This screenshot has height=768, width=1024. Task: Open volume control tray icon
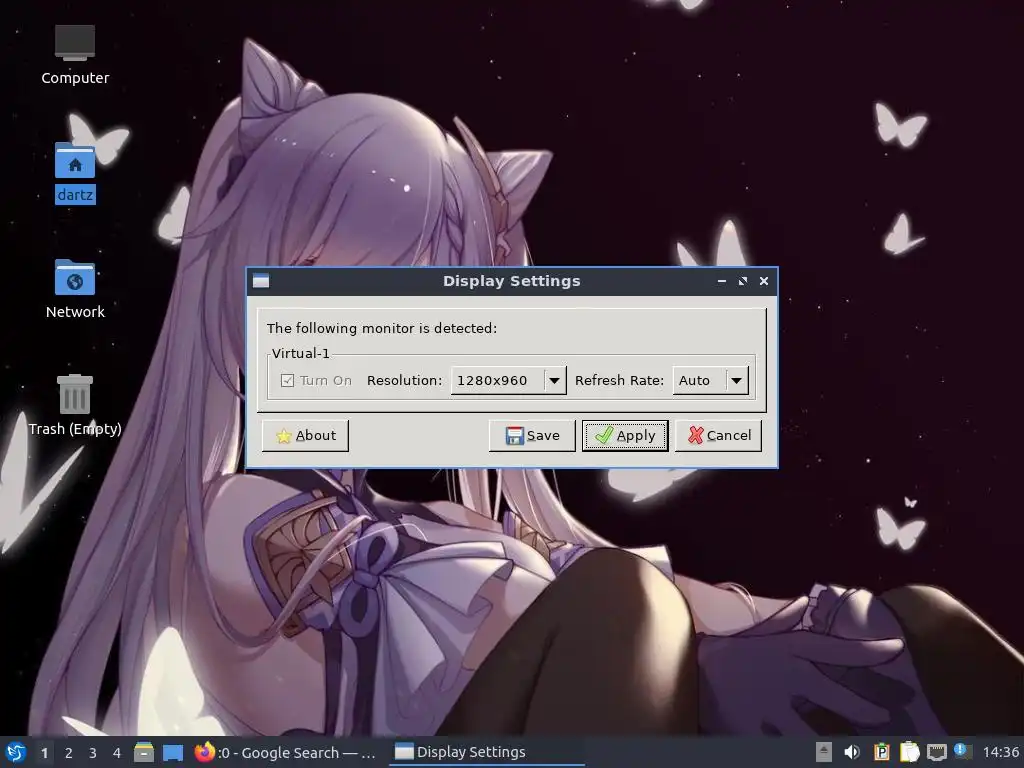click(x=852, y=752)
